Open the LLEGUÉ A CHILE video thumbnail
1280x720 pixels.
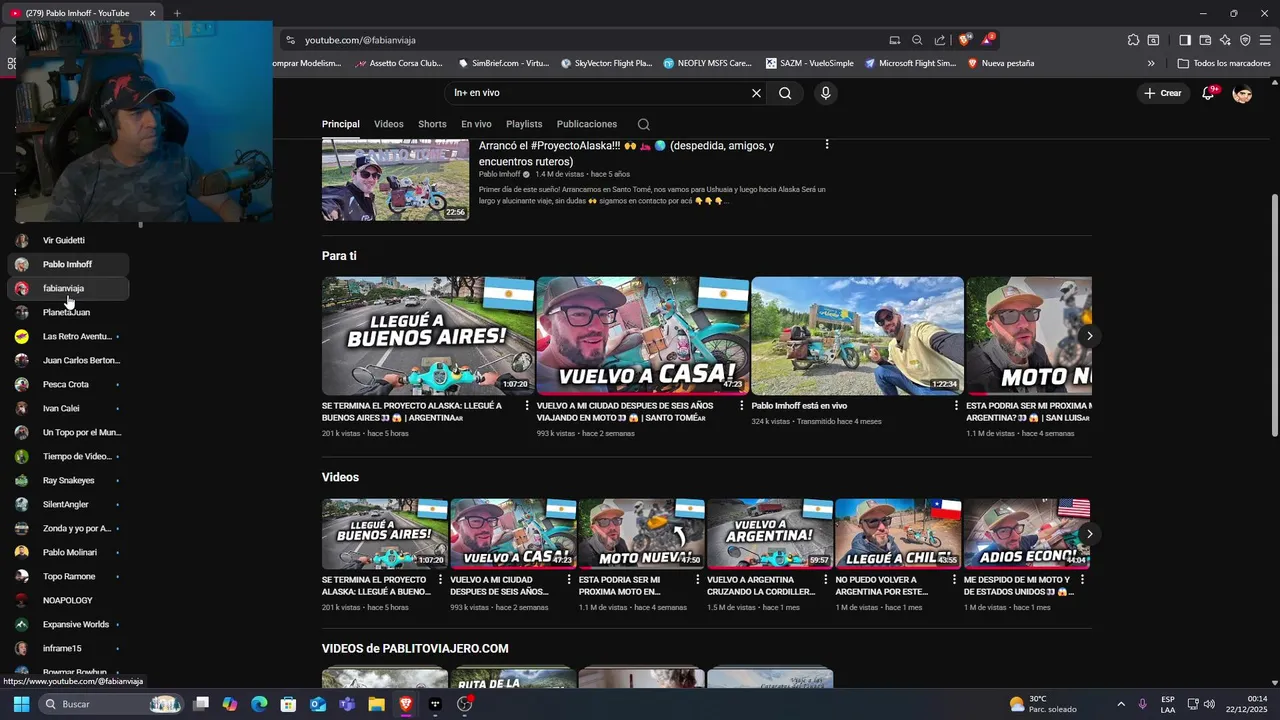click(x=898, y=534)
